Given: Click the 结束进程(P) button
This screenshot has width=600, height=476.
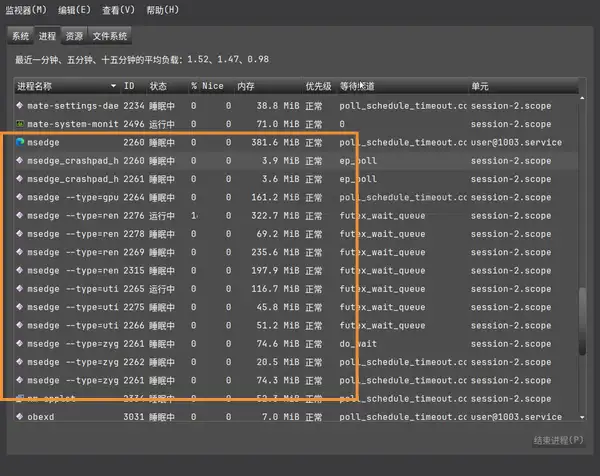Looking at the screenshot, I should point(558,440).
